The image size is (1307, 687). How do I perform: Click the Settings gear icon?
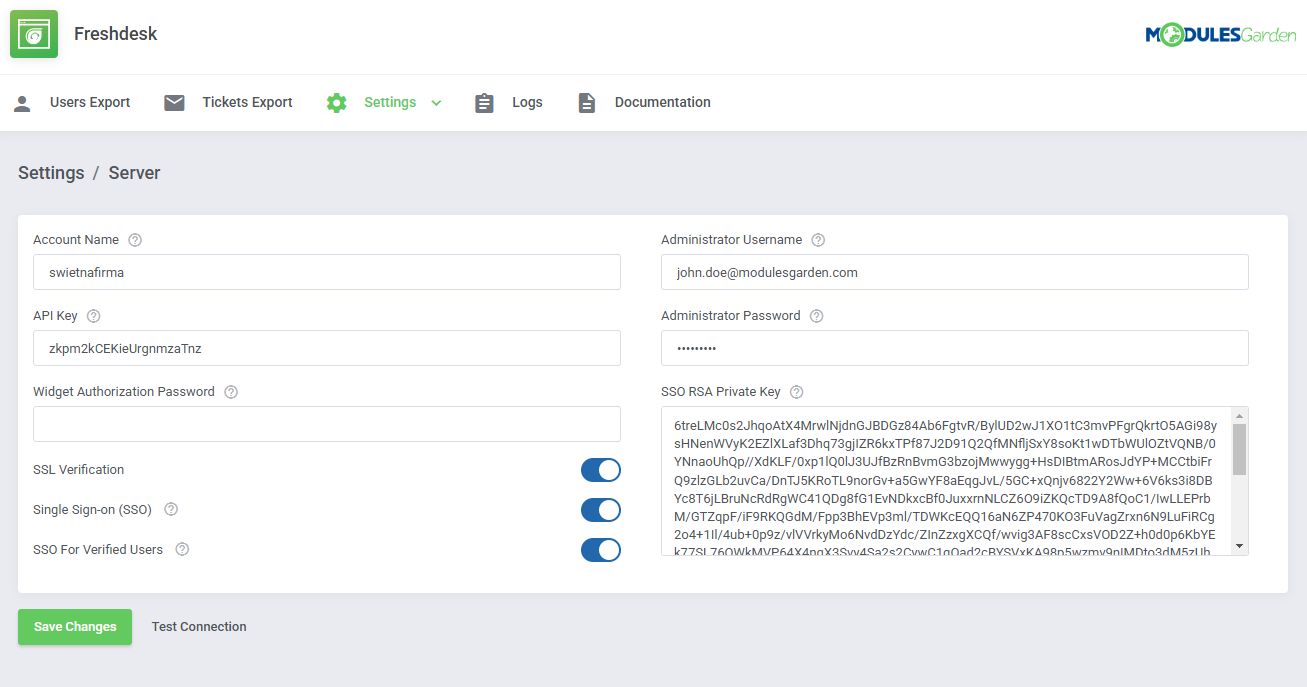336,101
